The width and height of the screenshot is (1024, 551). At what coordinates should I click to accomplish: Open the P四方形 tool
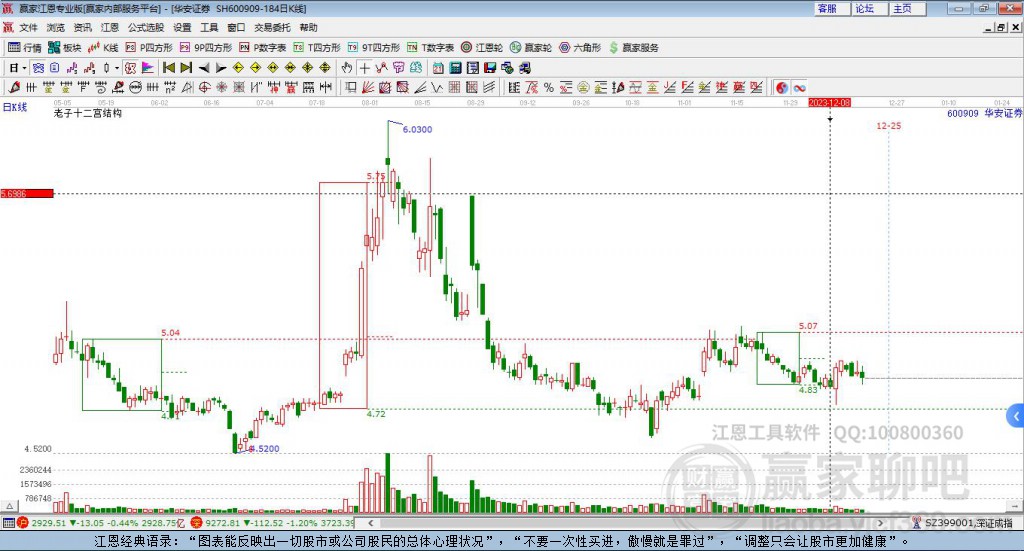pyautogui.click(x=149, y=48)
